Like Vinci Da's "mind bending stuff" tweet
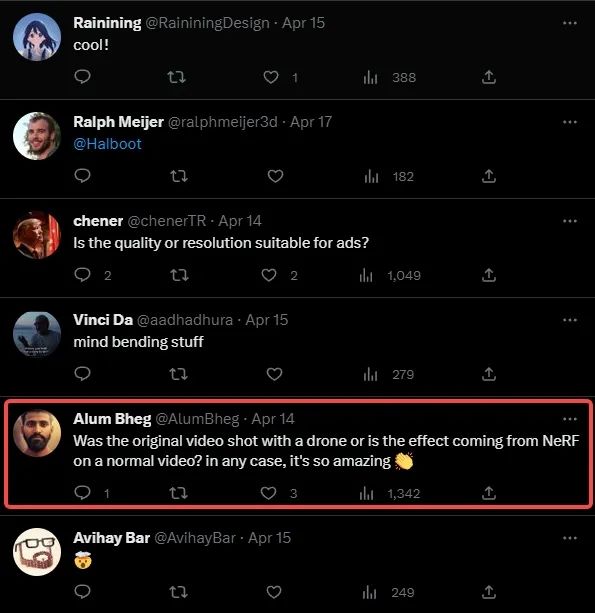 point(274,374)
